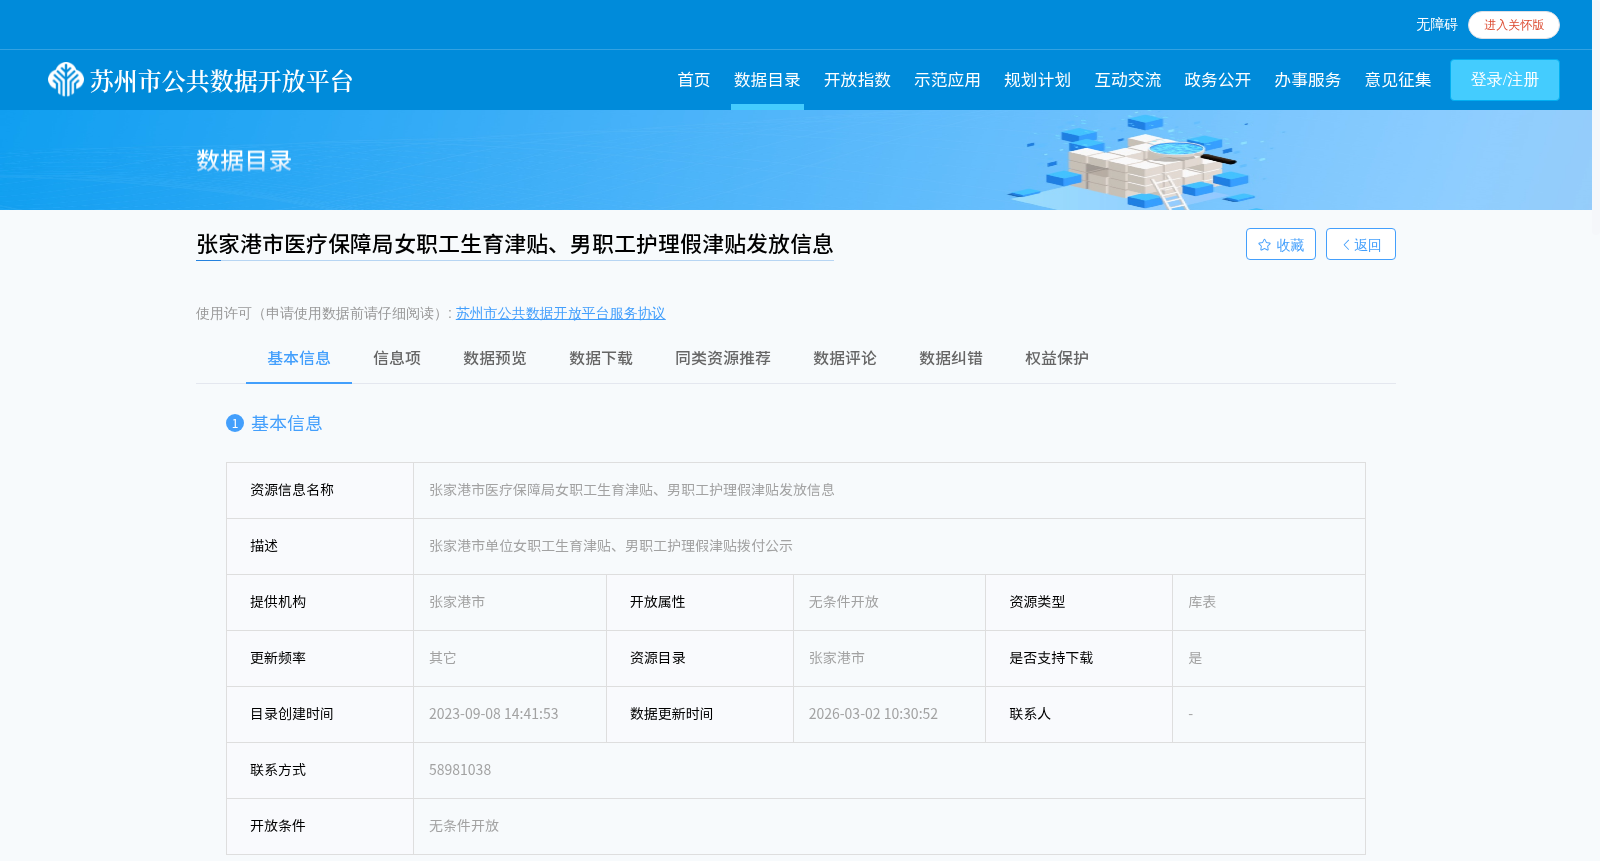The image size is (1600, 861).
Task: Click the 数据更新时间 label cell
Action: (700, 714)
